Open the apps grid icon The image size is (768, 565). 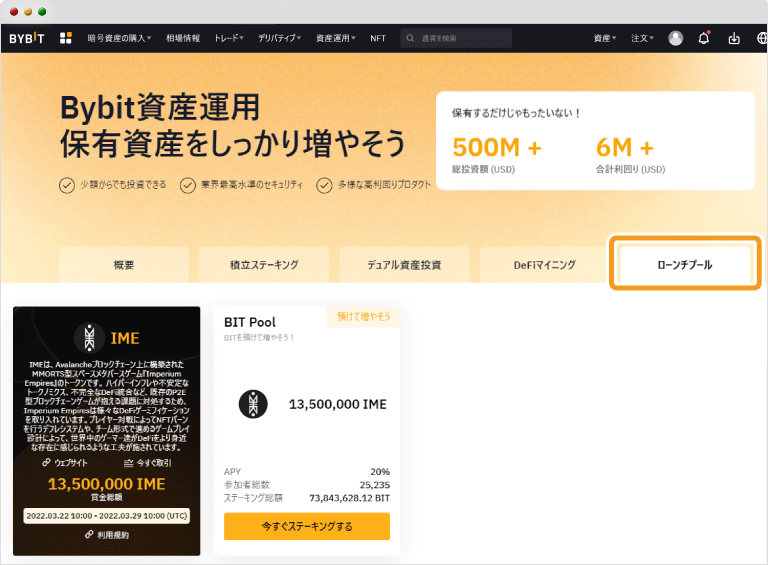(66, 38)
